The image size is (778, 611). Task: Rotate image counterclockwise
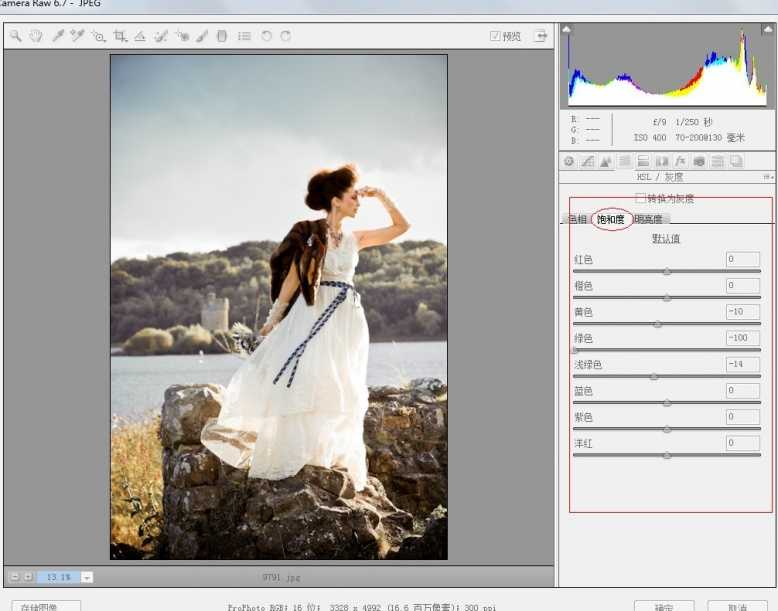click(266, 36)
